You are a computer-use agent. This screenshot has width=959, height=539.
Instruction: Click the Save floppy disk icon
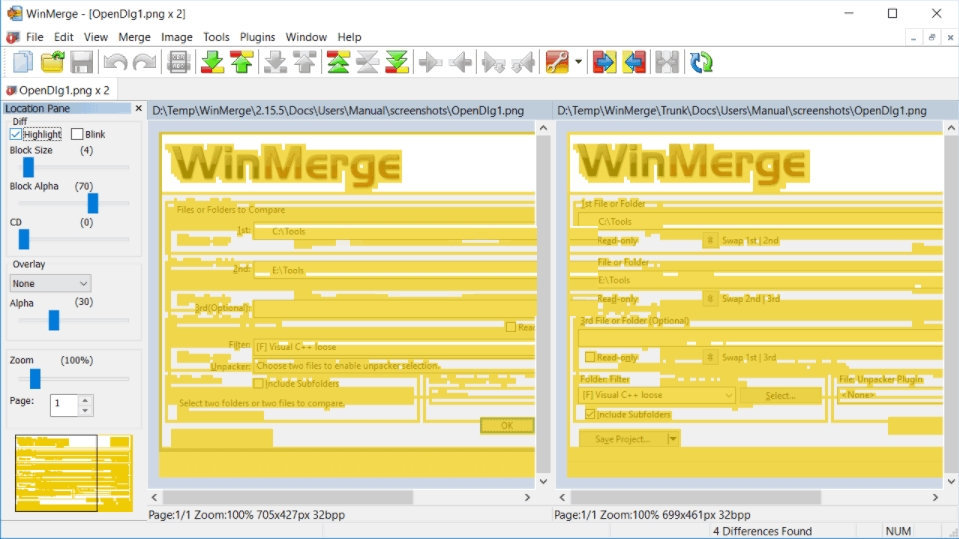pyautogui.click(x=82, y=62)
